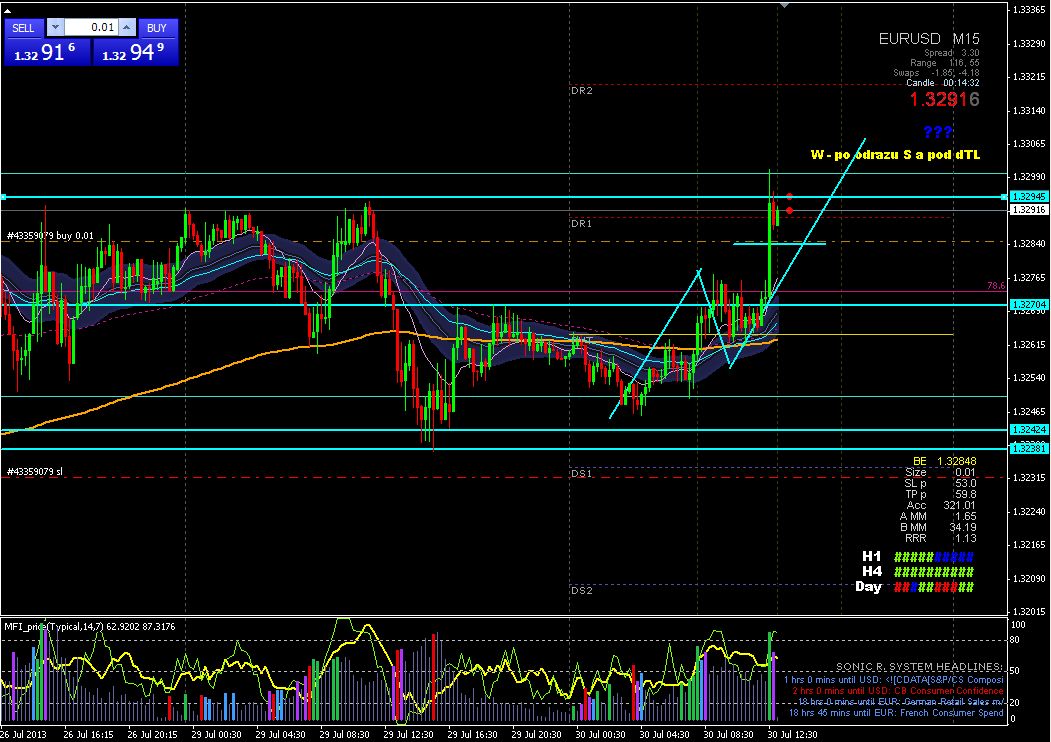Click the Day trend strength row
1051x742 pixels.
[915, 587]
